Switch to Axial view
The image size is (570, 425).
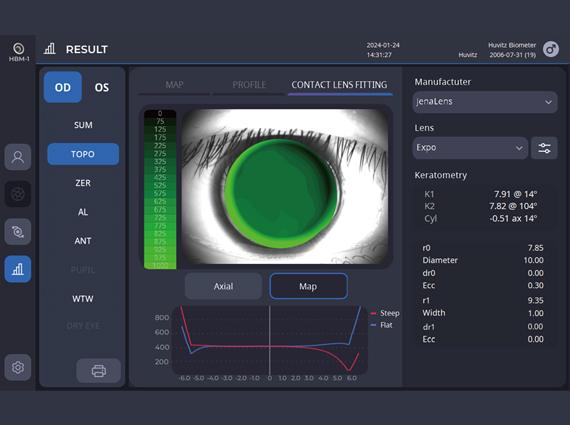click(223, 286)
